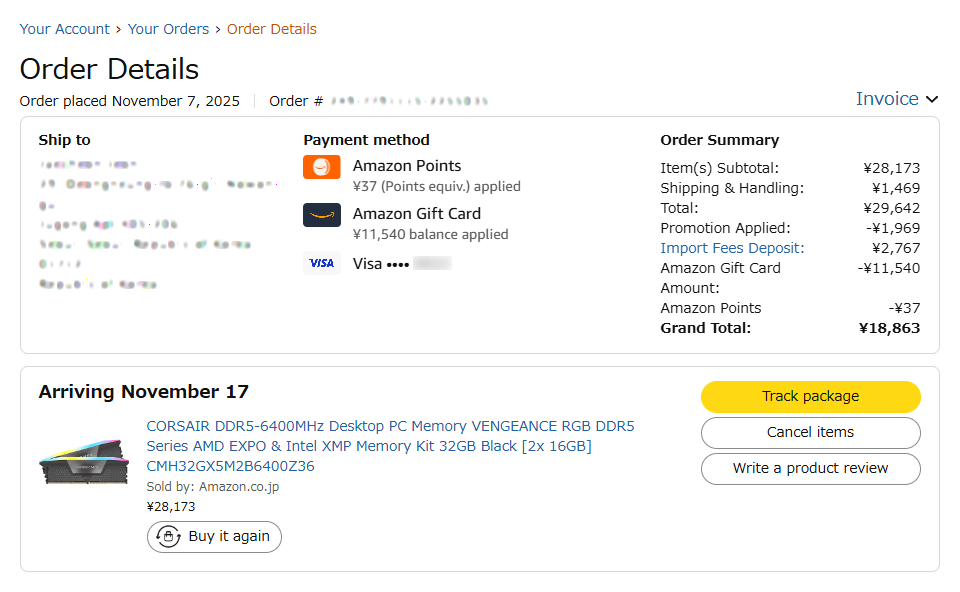
Task: Click the Grand Total amount ¥18,863
Action: [x=890, y=328]
